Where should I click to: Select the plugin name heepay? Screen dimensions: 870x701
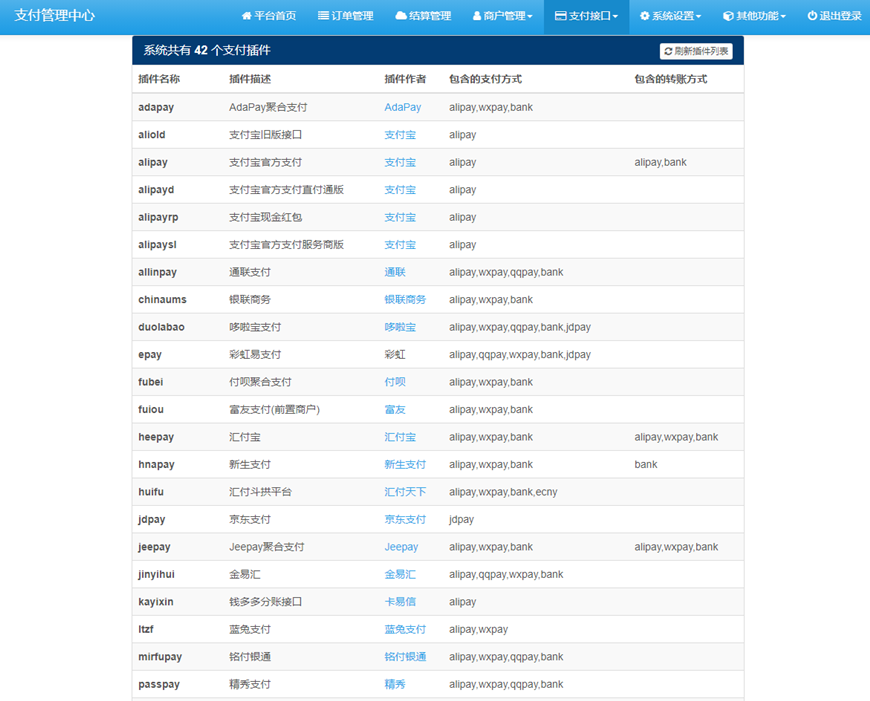coord(156,437)
